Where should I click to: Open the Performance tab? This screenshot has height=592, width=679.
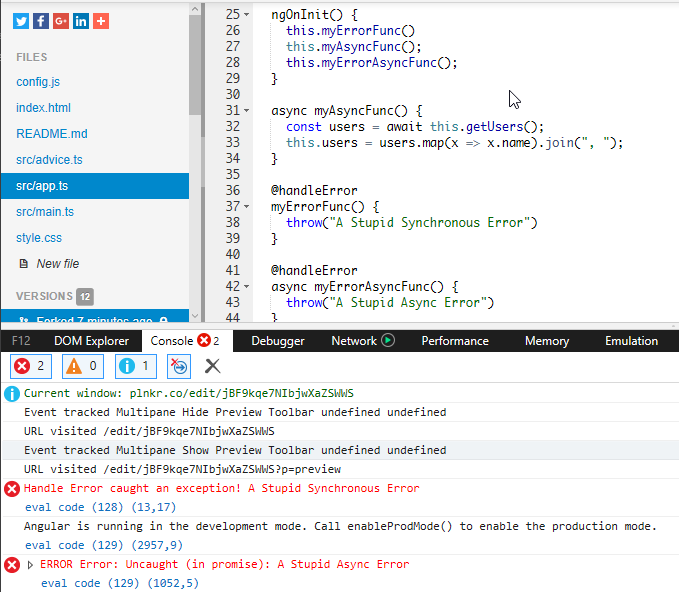[x=455, y=341]
